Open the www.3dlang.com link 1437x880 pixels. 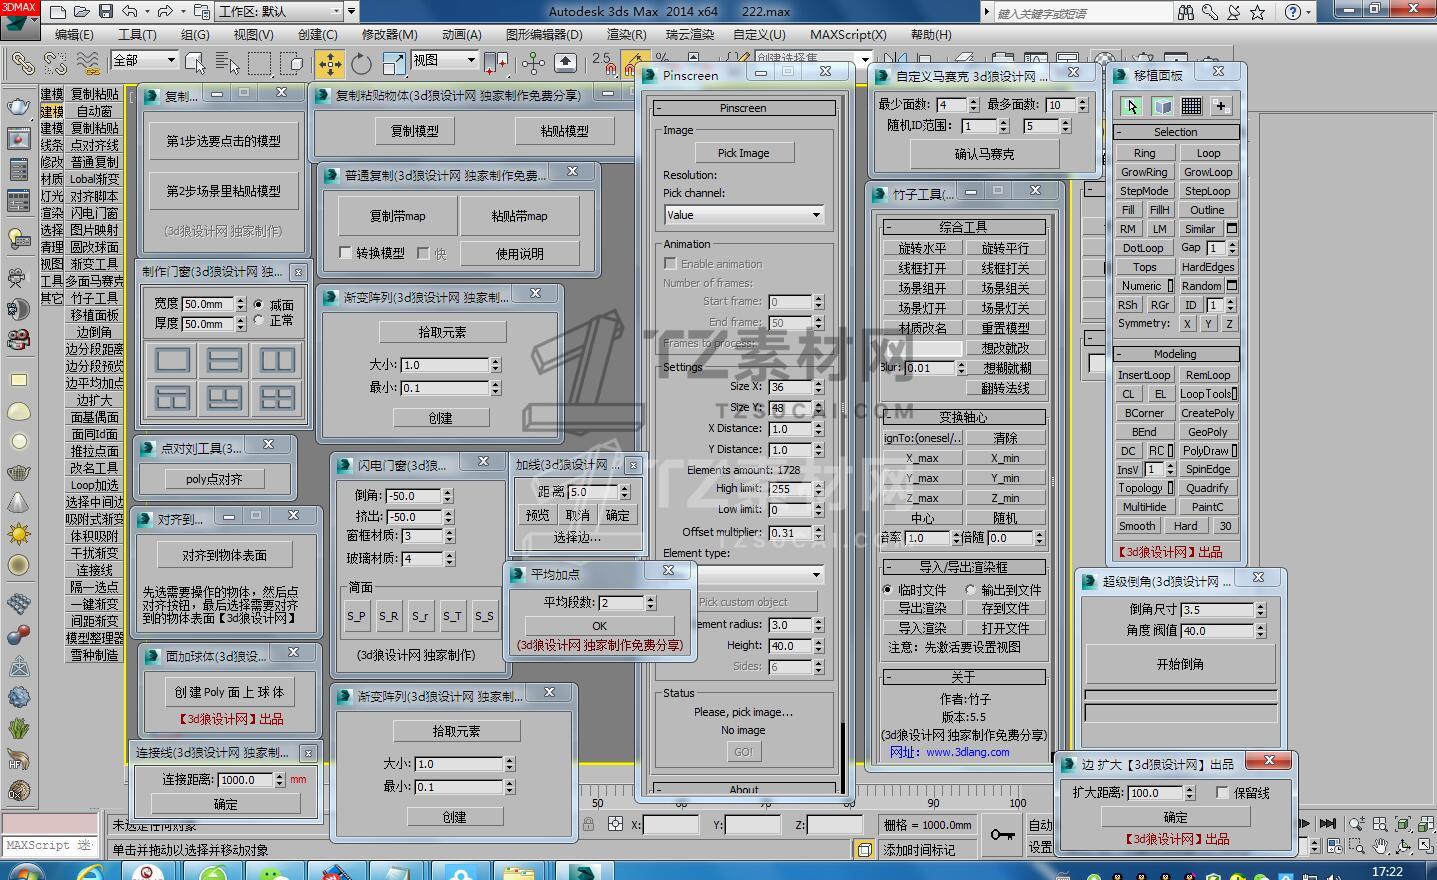tap(967, 752)
